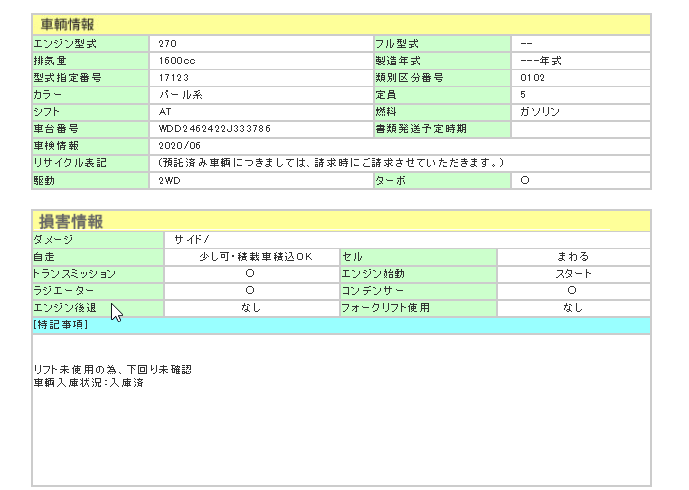Click the 損害情報 section header
Image resolution: width=689 pixels, height=490 pixels.
tap(70, 221)
